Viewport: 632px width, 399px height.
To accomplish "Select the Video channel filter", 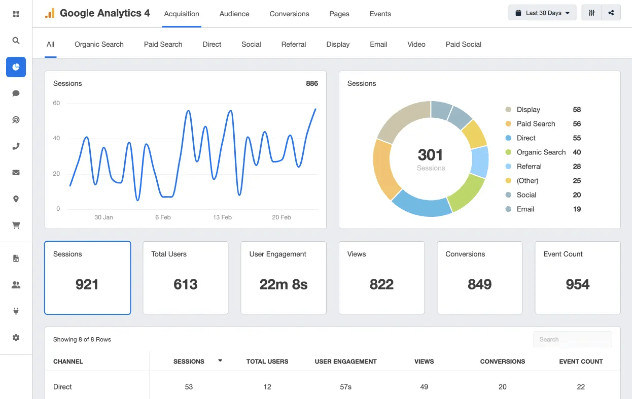I will click(416, 44).
